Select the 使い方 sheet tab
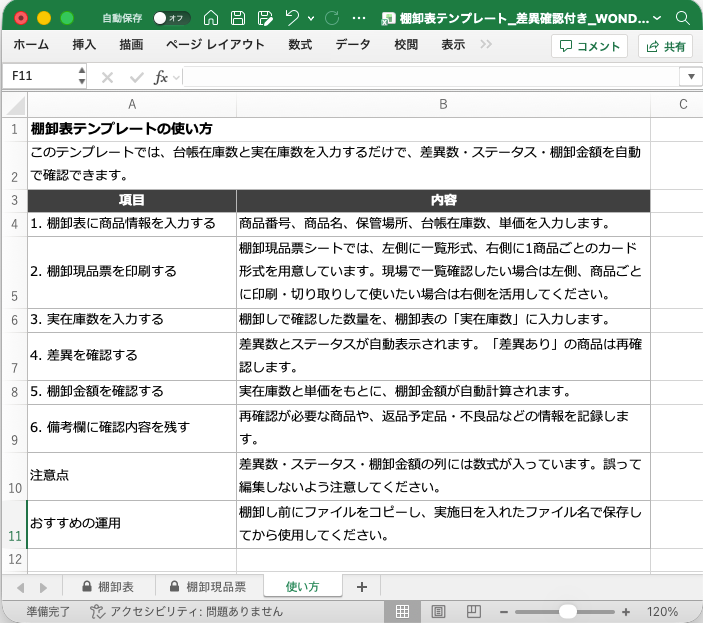Viewport: 703px width, 623px height. pos(303,586)
